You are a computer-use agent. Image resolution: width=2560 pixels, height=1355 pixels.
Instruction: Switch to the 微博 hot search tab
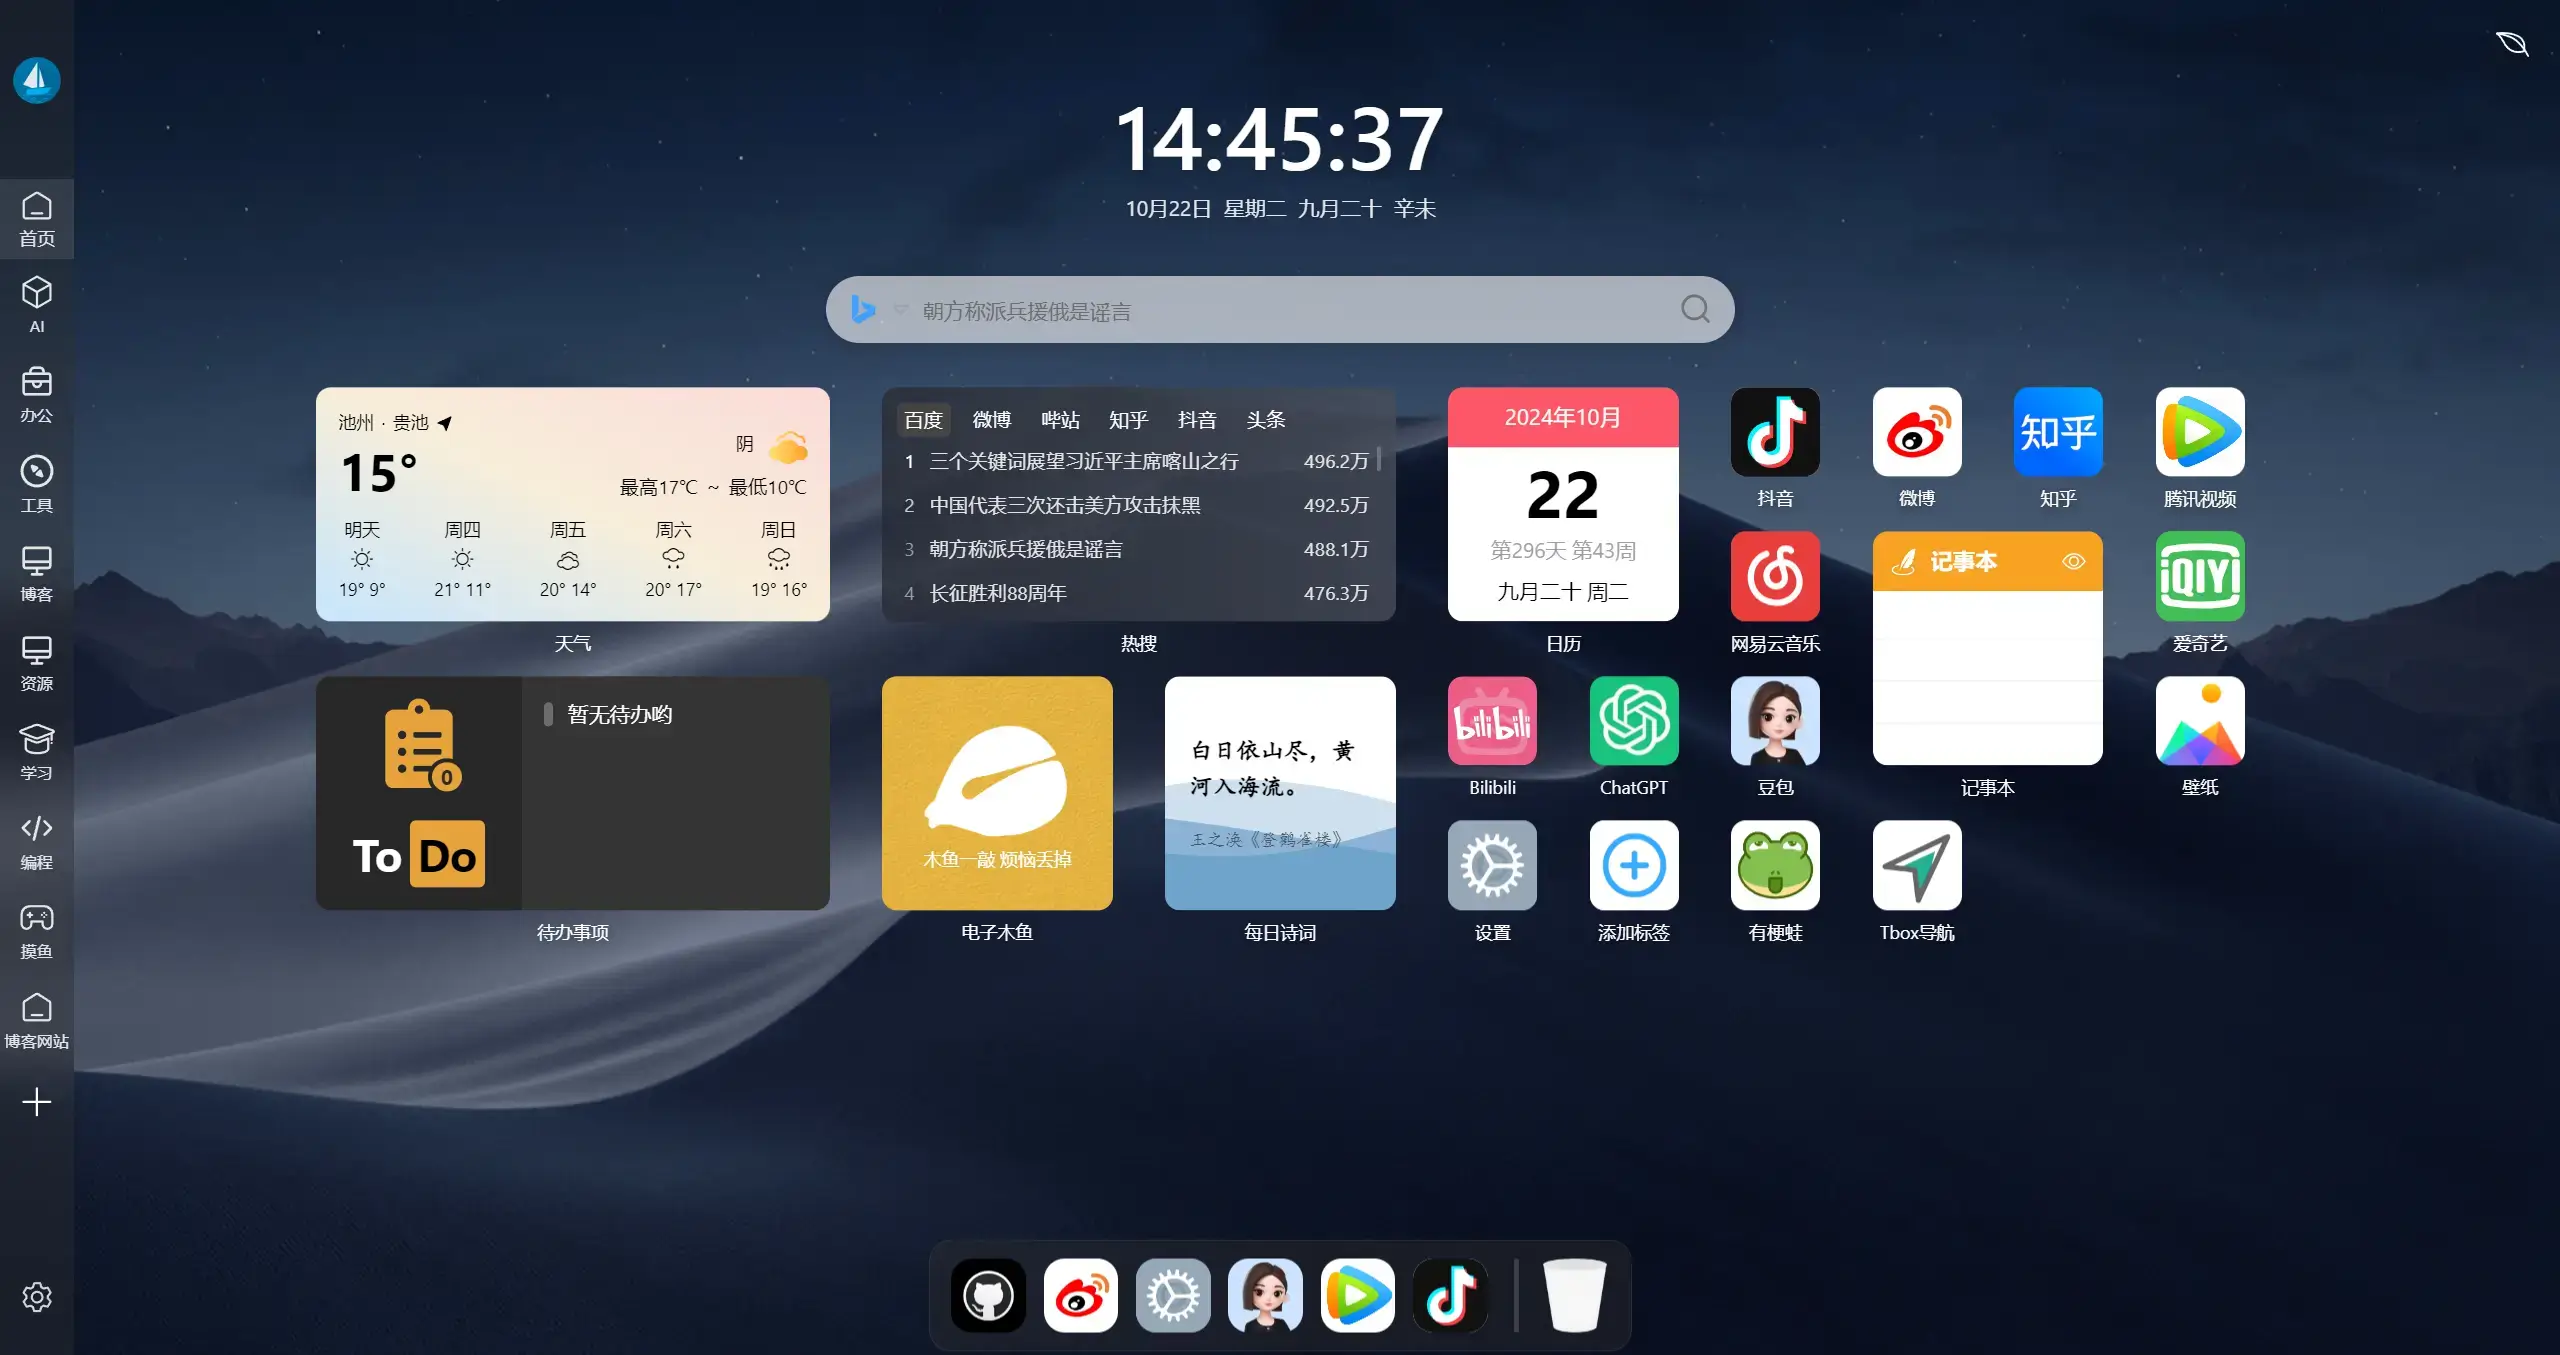991,420
